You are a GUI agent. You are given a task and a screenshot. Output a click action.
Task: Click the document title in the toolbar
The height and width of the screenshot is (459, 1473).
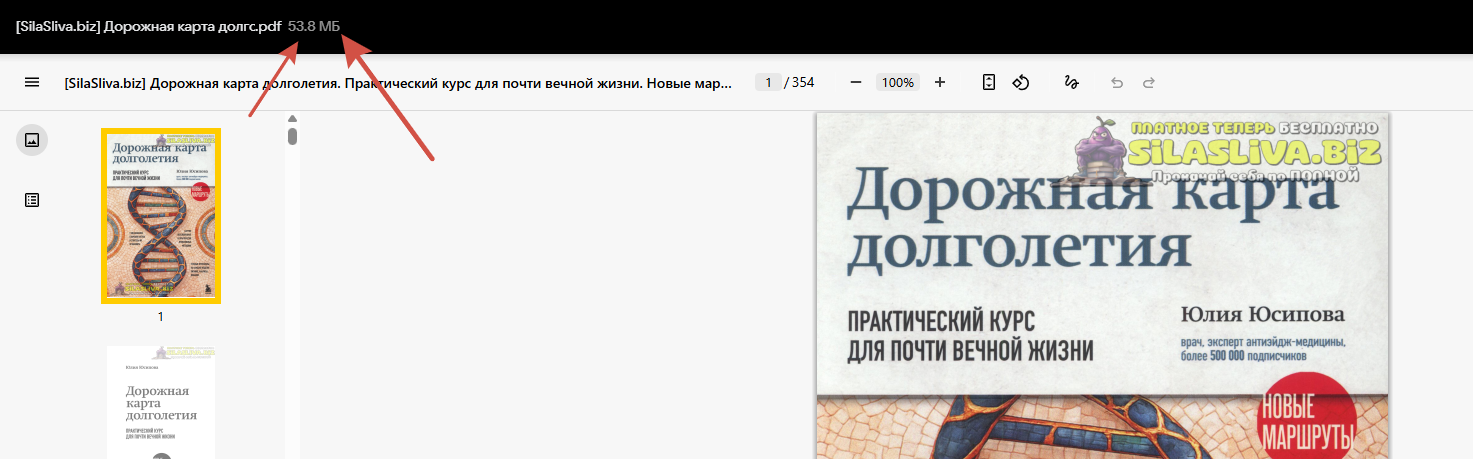[399, 82]
